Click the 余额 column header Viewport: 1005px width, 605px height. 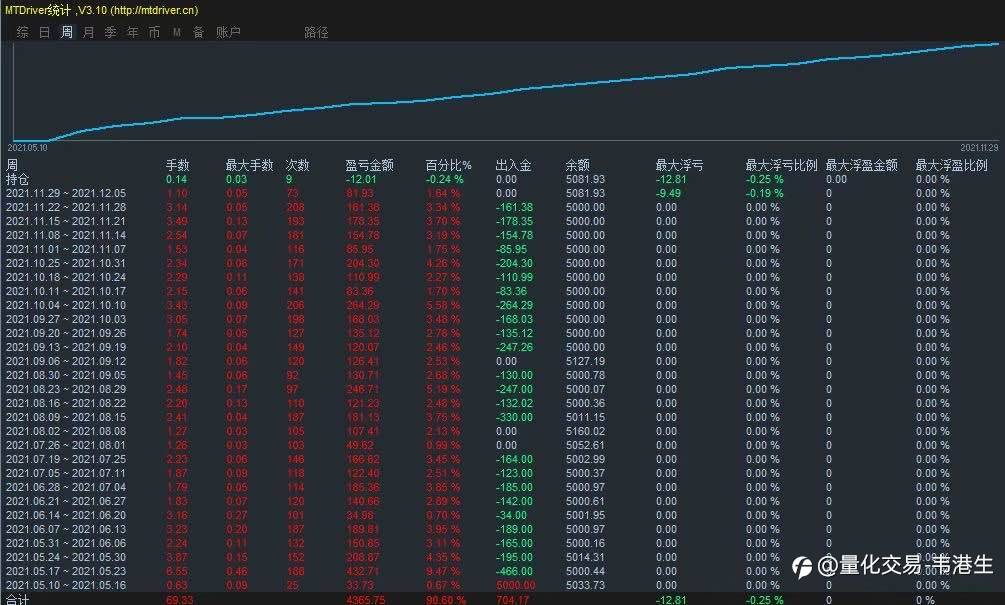coord(577,165)
